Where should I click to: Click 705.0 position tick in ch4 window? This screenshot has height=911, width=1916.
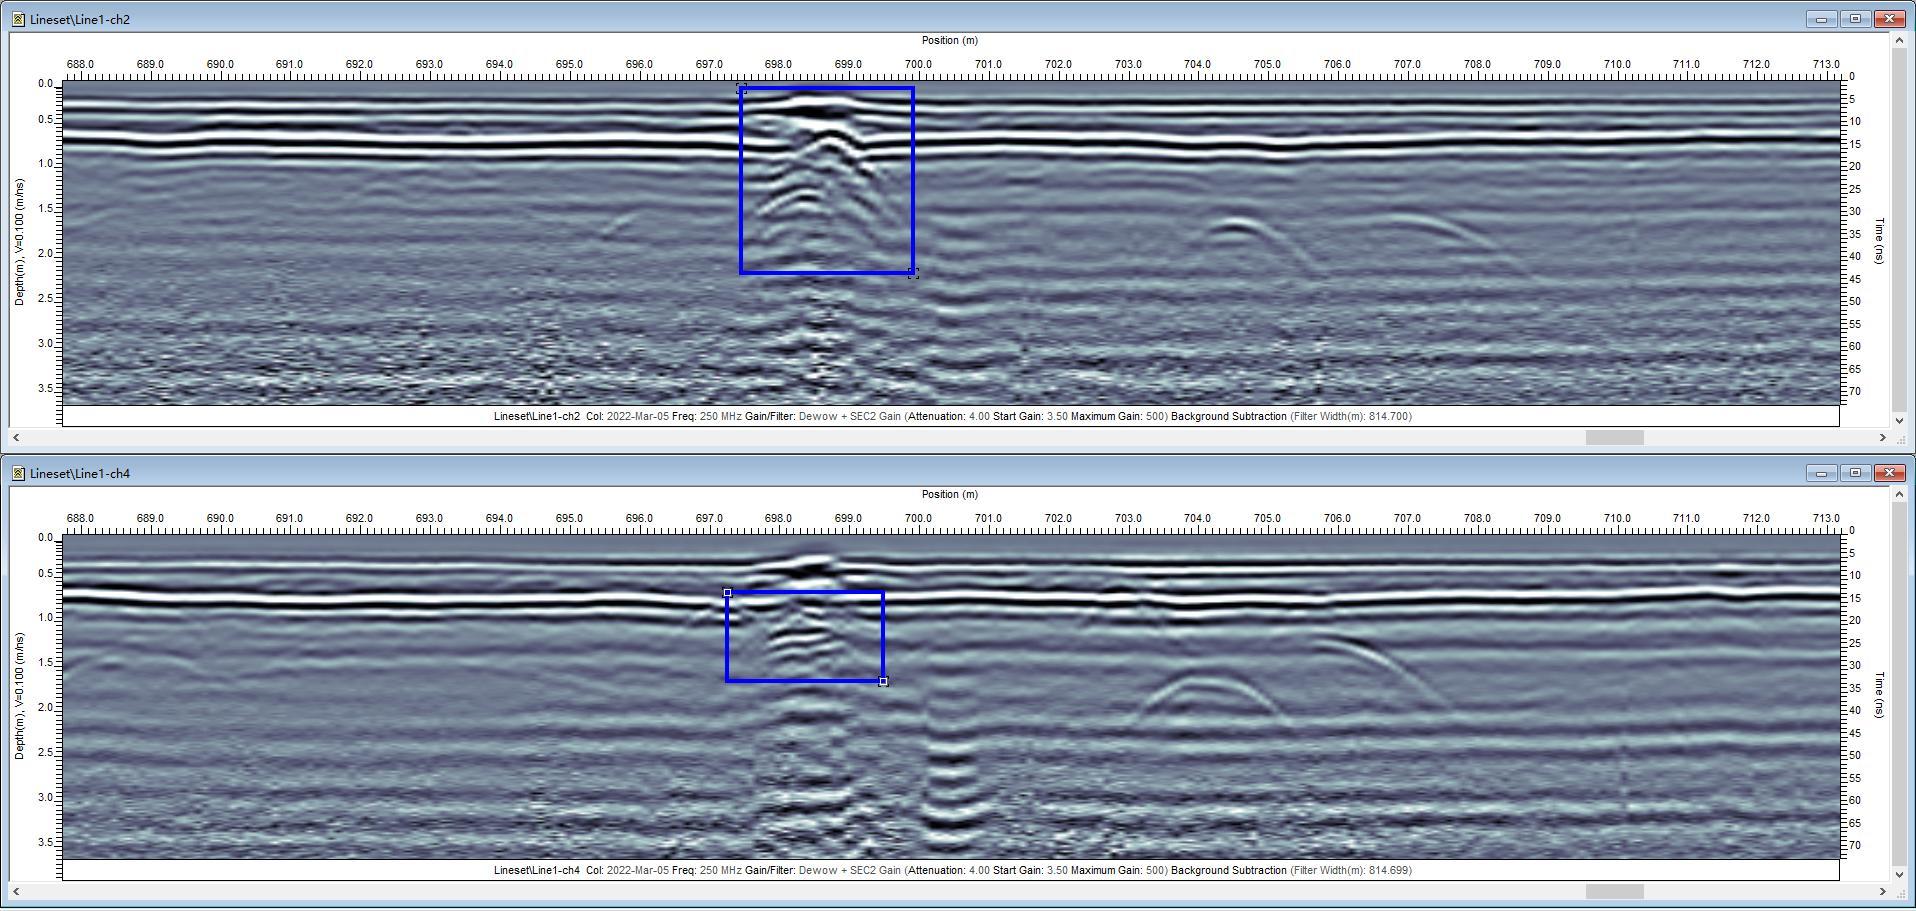[x=1267, y=518]
